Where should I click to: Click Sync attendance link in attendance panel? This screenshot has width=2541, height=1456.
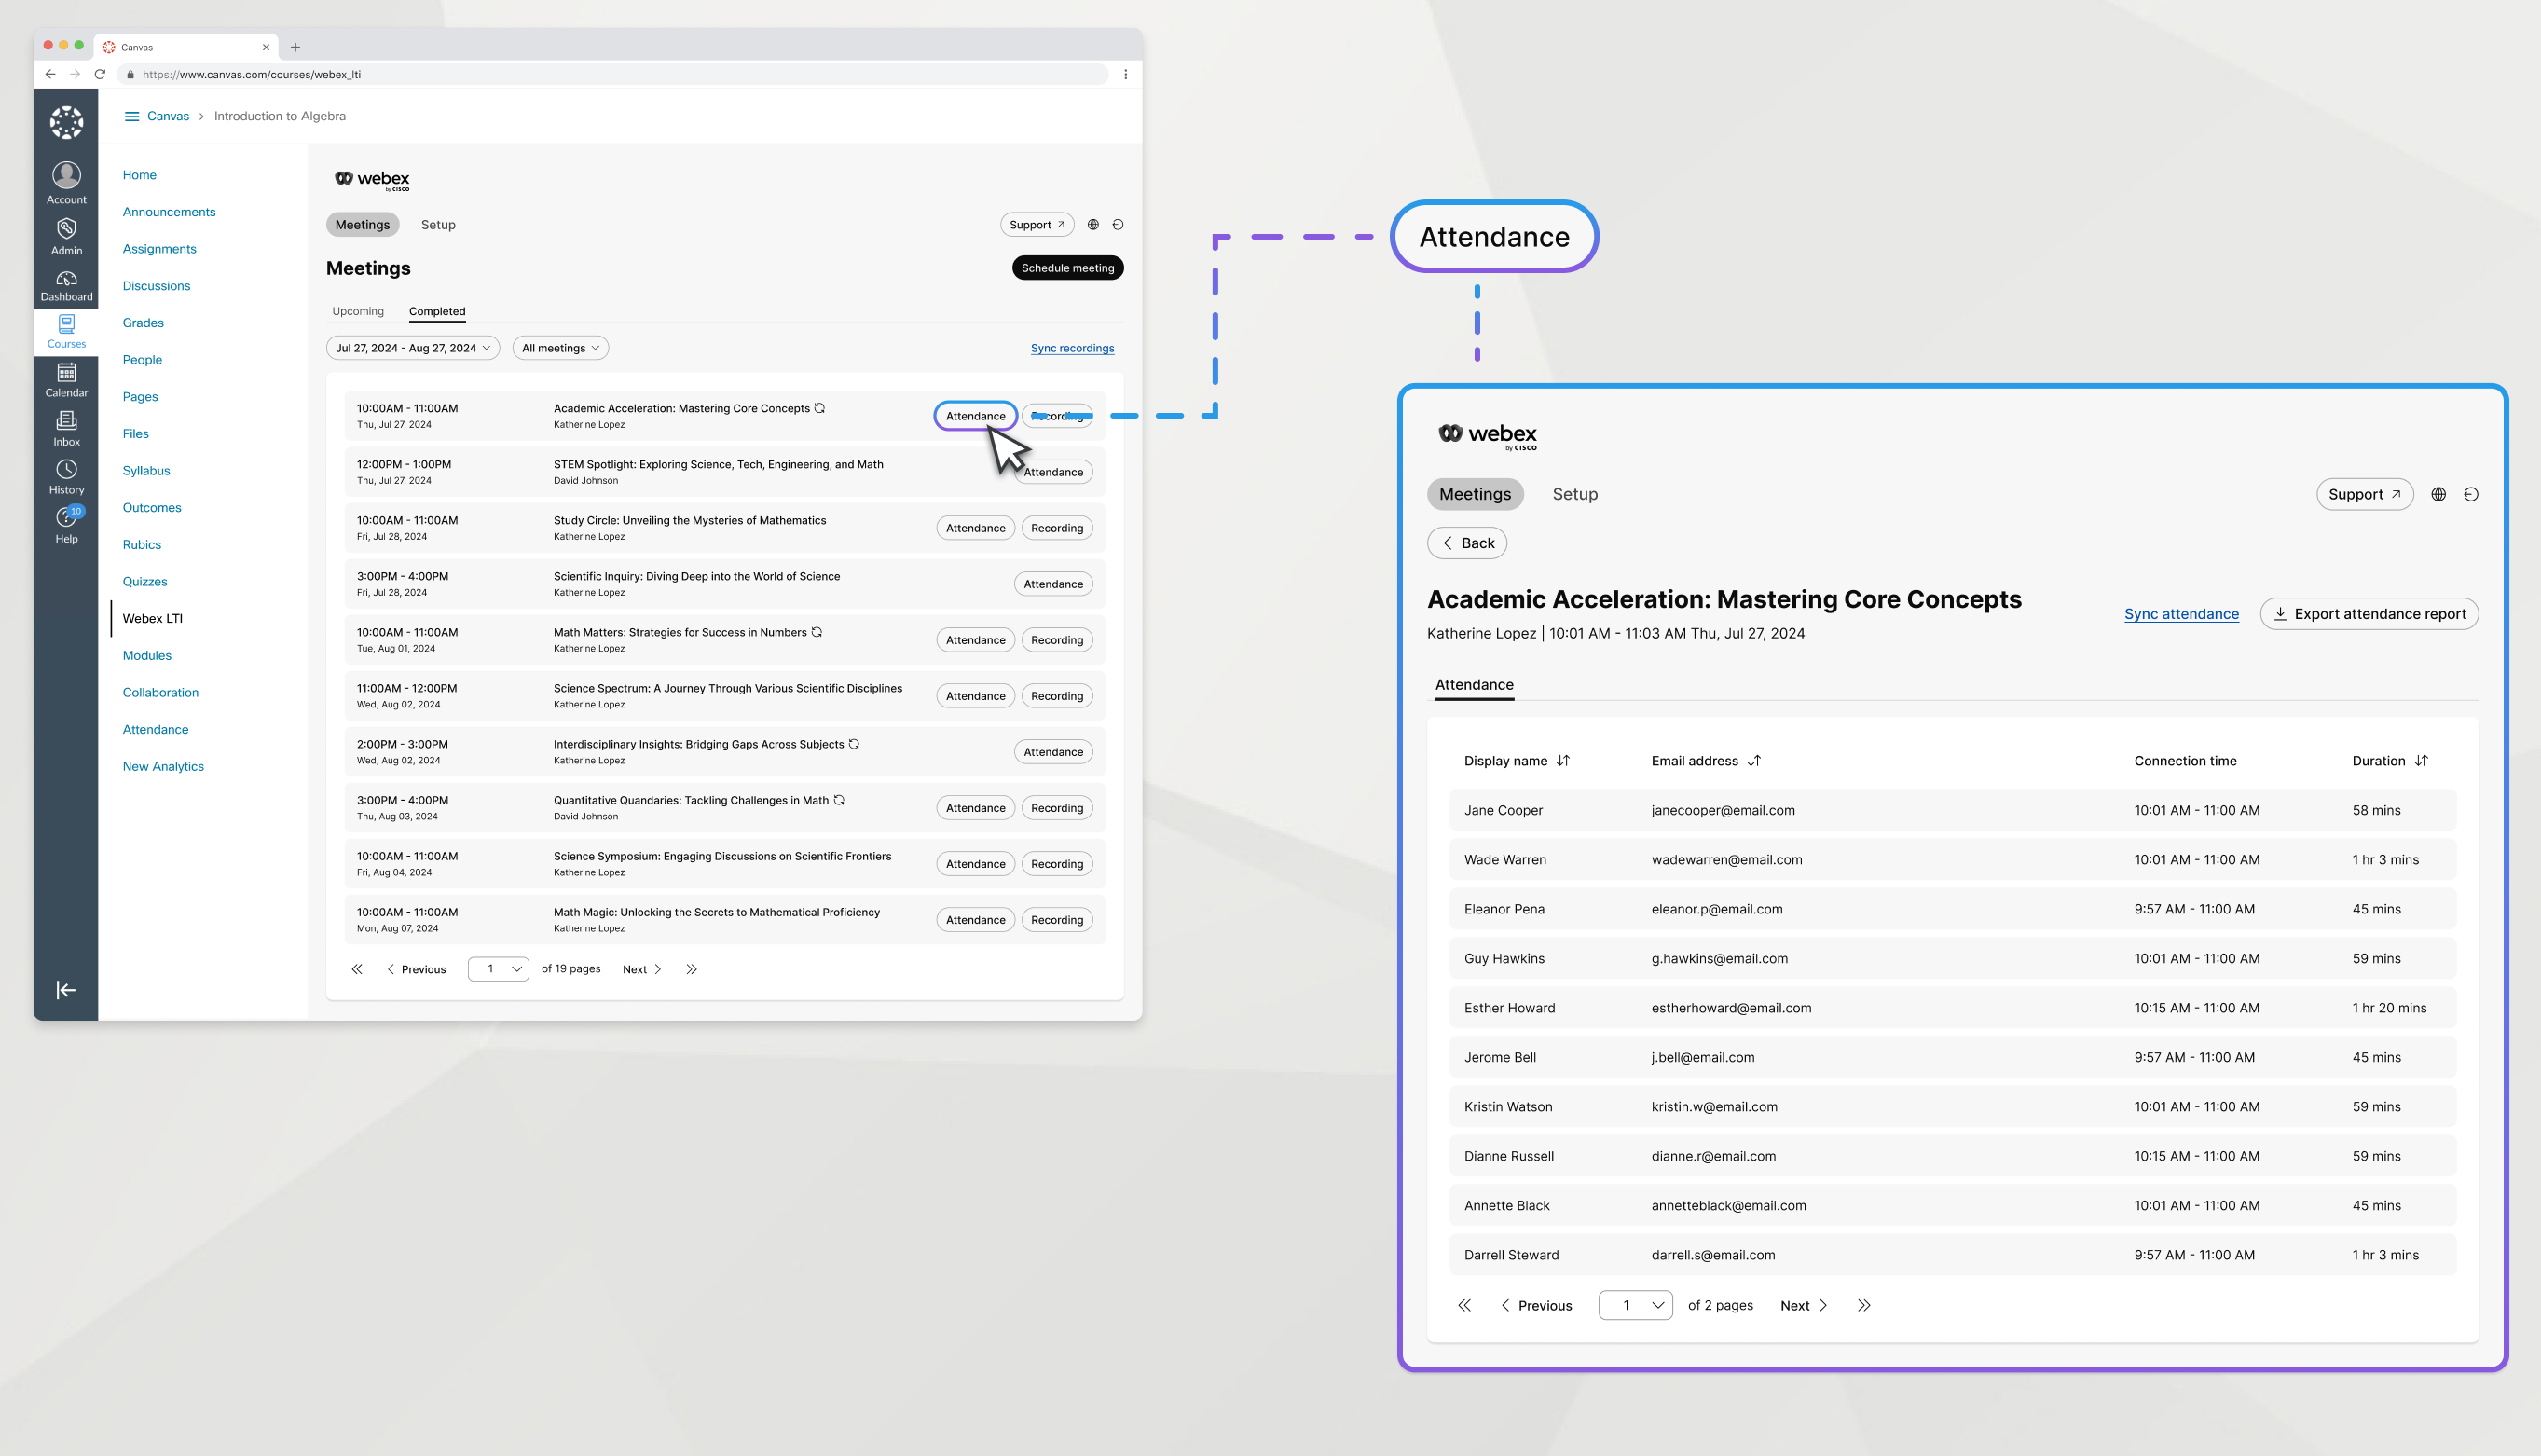click(2181, 614)
